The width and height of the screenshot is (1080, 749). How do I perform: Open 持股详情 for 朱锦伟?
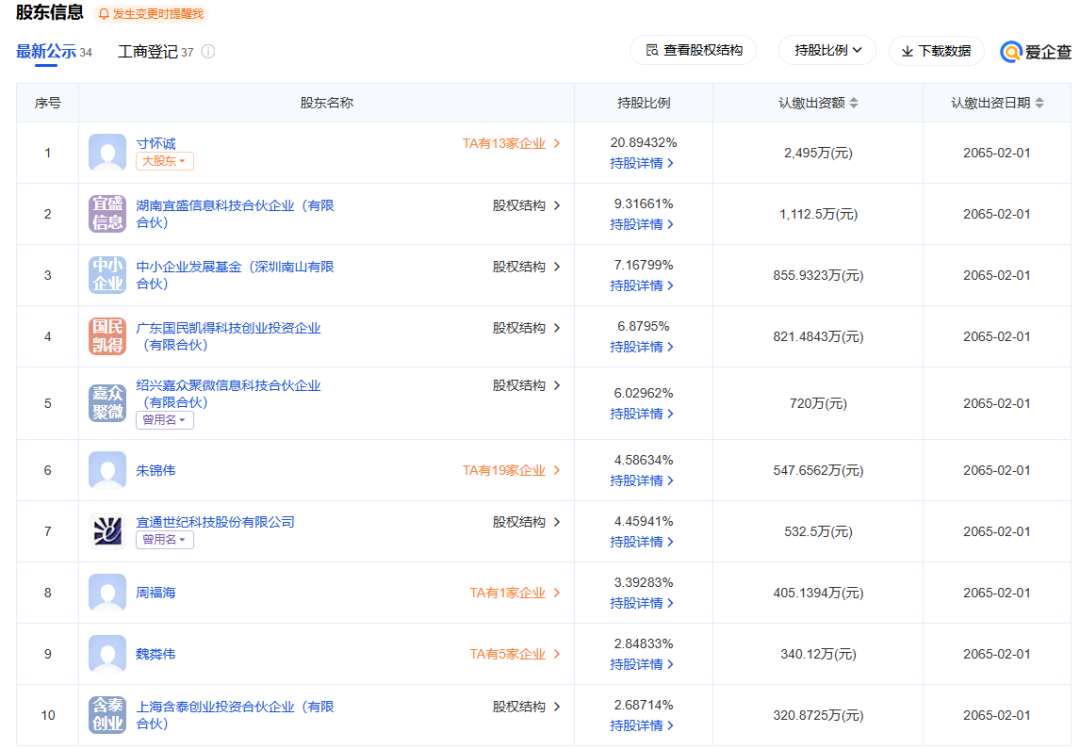[x=642, y=481]
